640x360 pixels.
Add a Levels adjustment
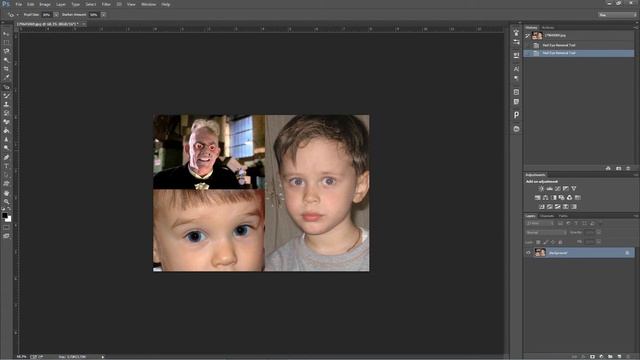coord(549,189)
